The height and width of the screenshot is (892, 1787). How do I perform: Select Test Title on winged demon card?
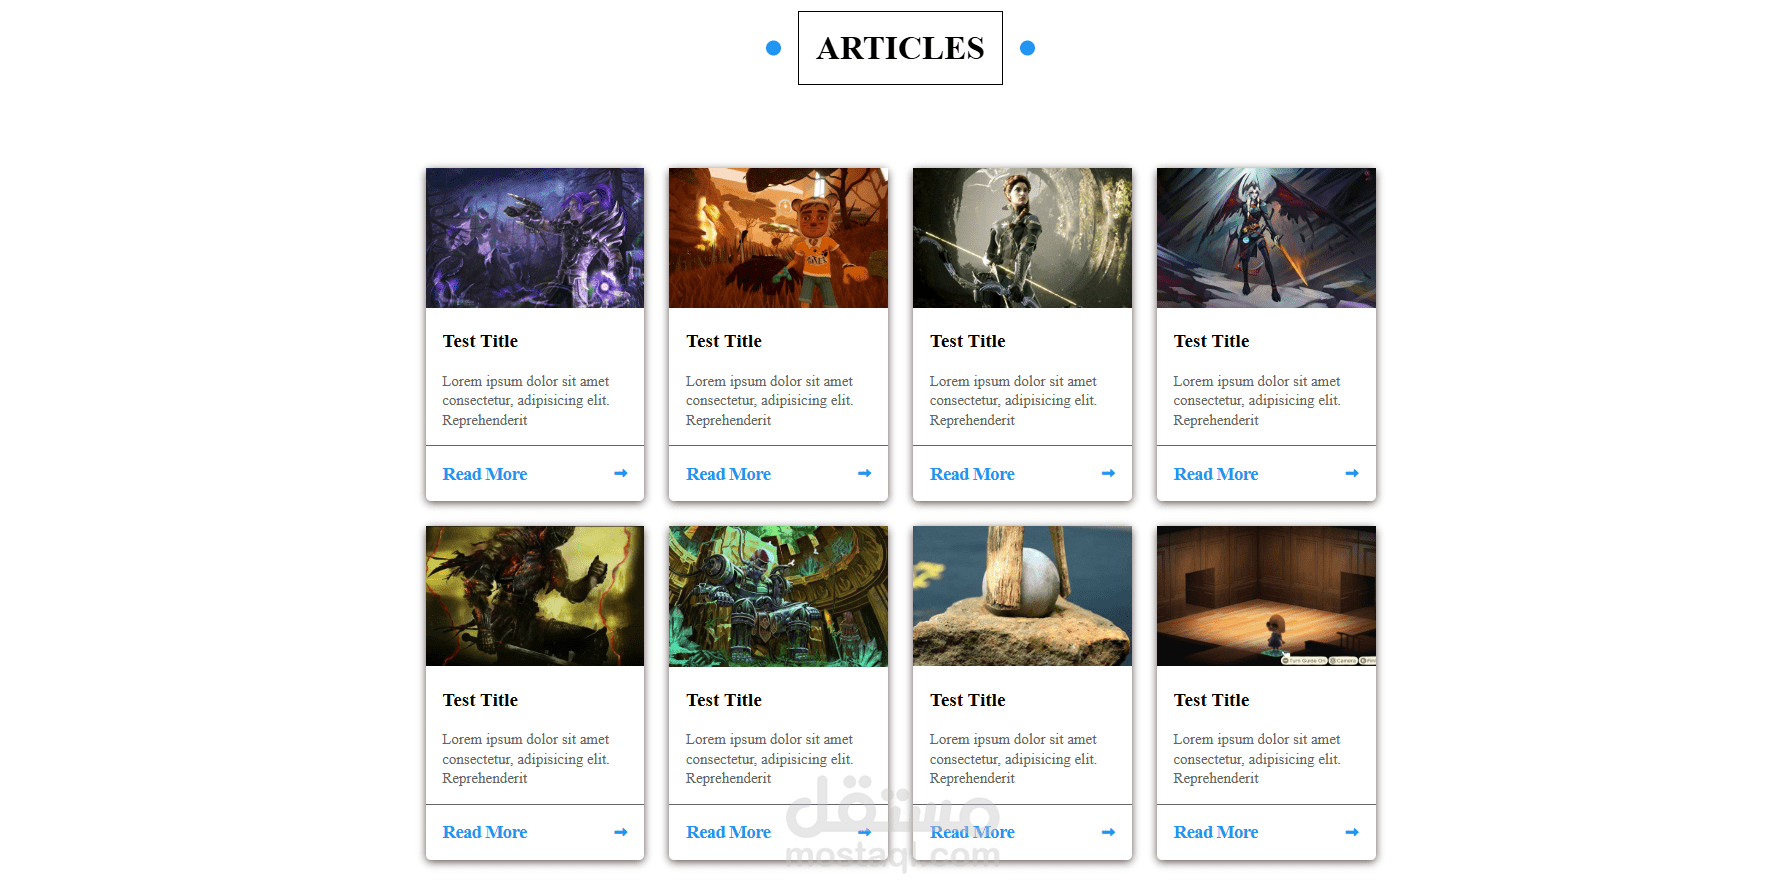click(x=1211, y=341)
